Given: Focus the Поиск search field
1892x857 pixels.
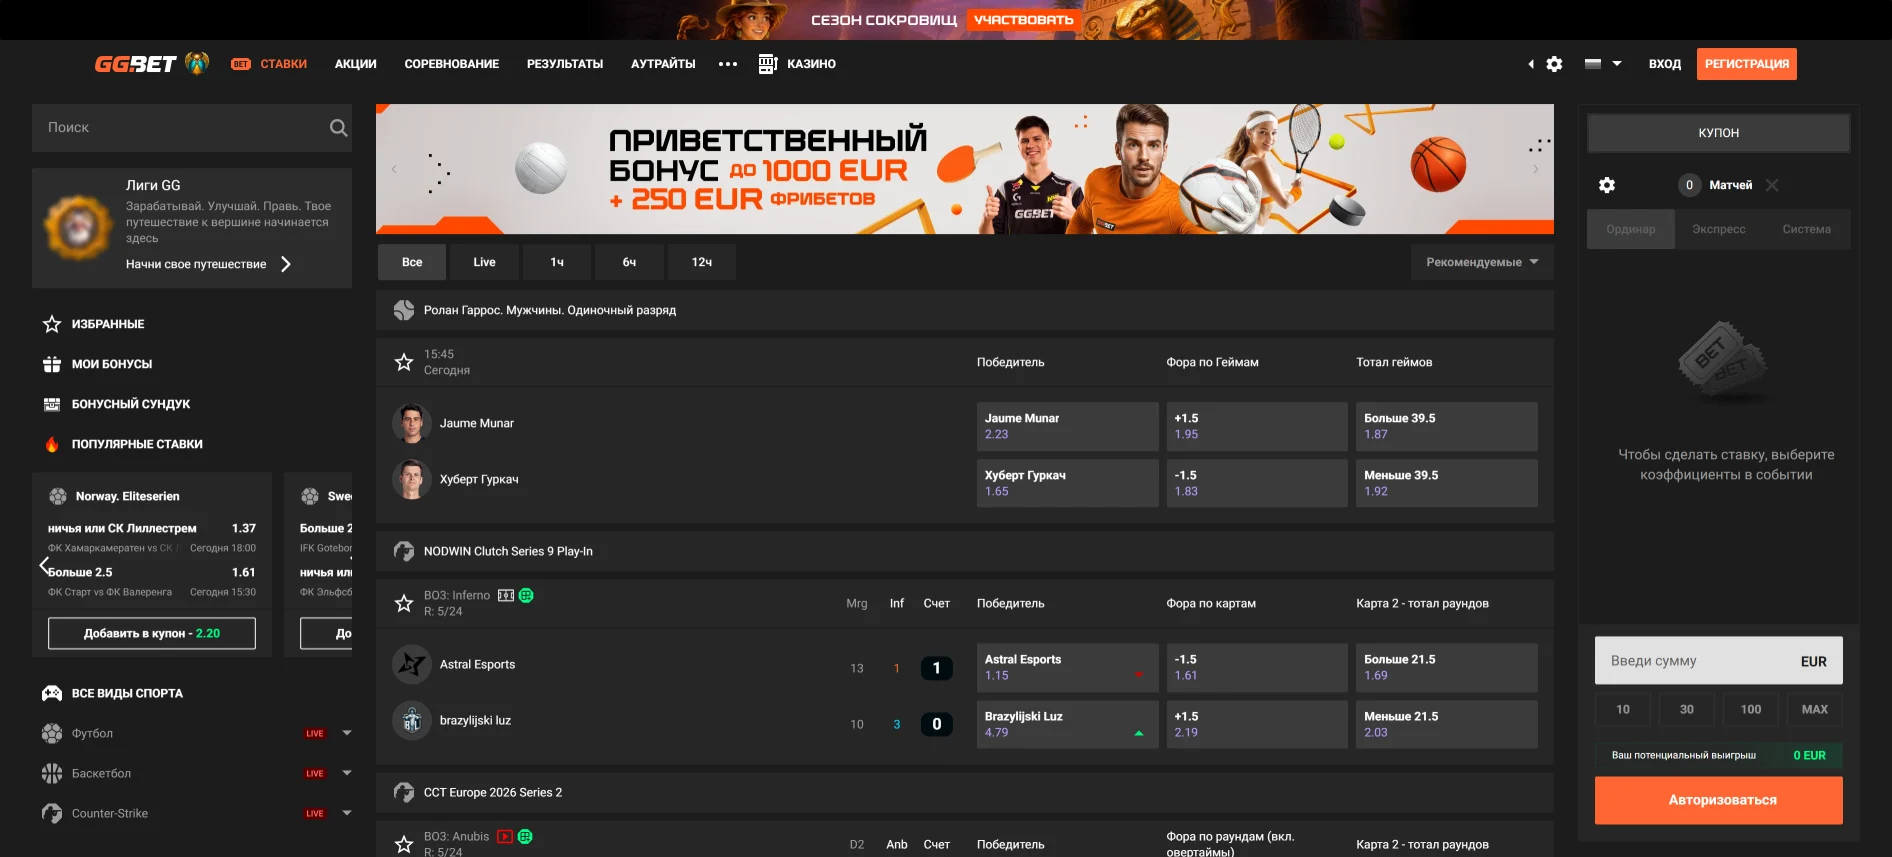Looking at the screenshot, I should [x=192, y=128].
